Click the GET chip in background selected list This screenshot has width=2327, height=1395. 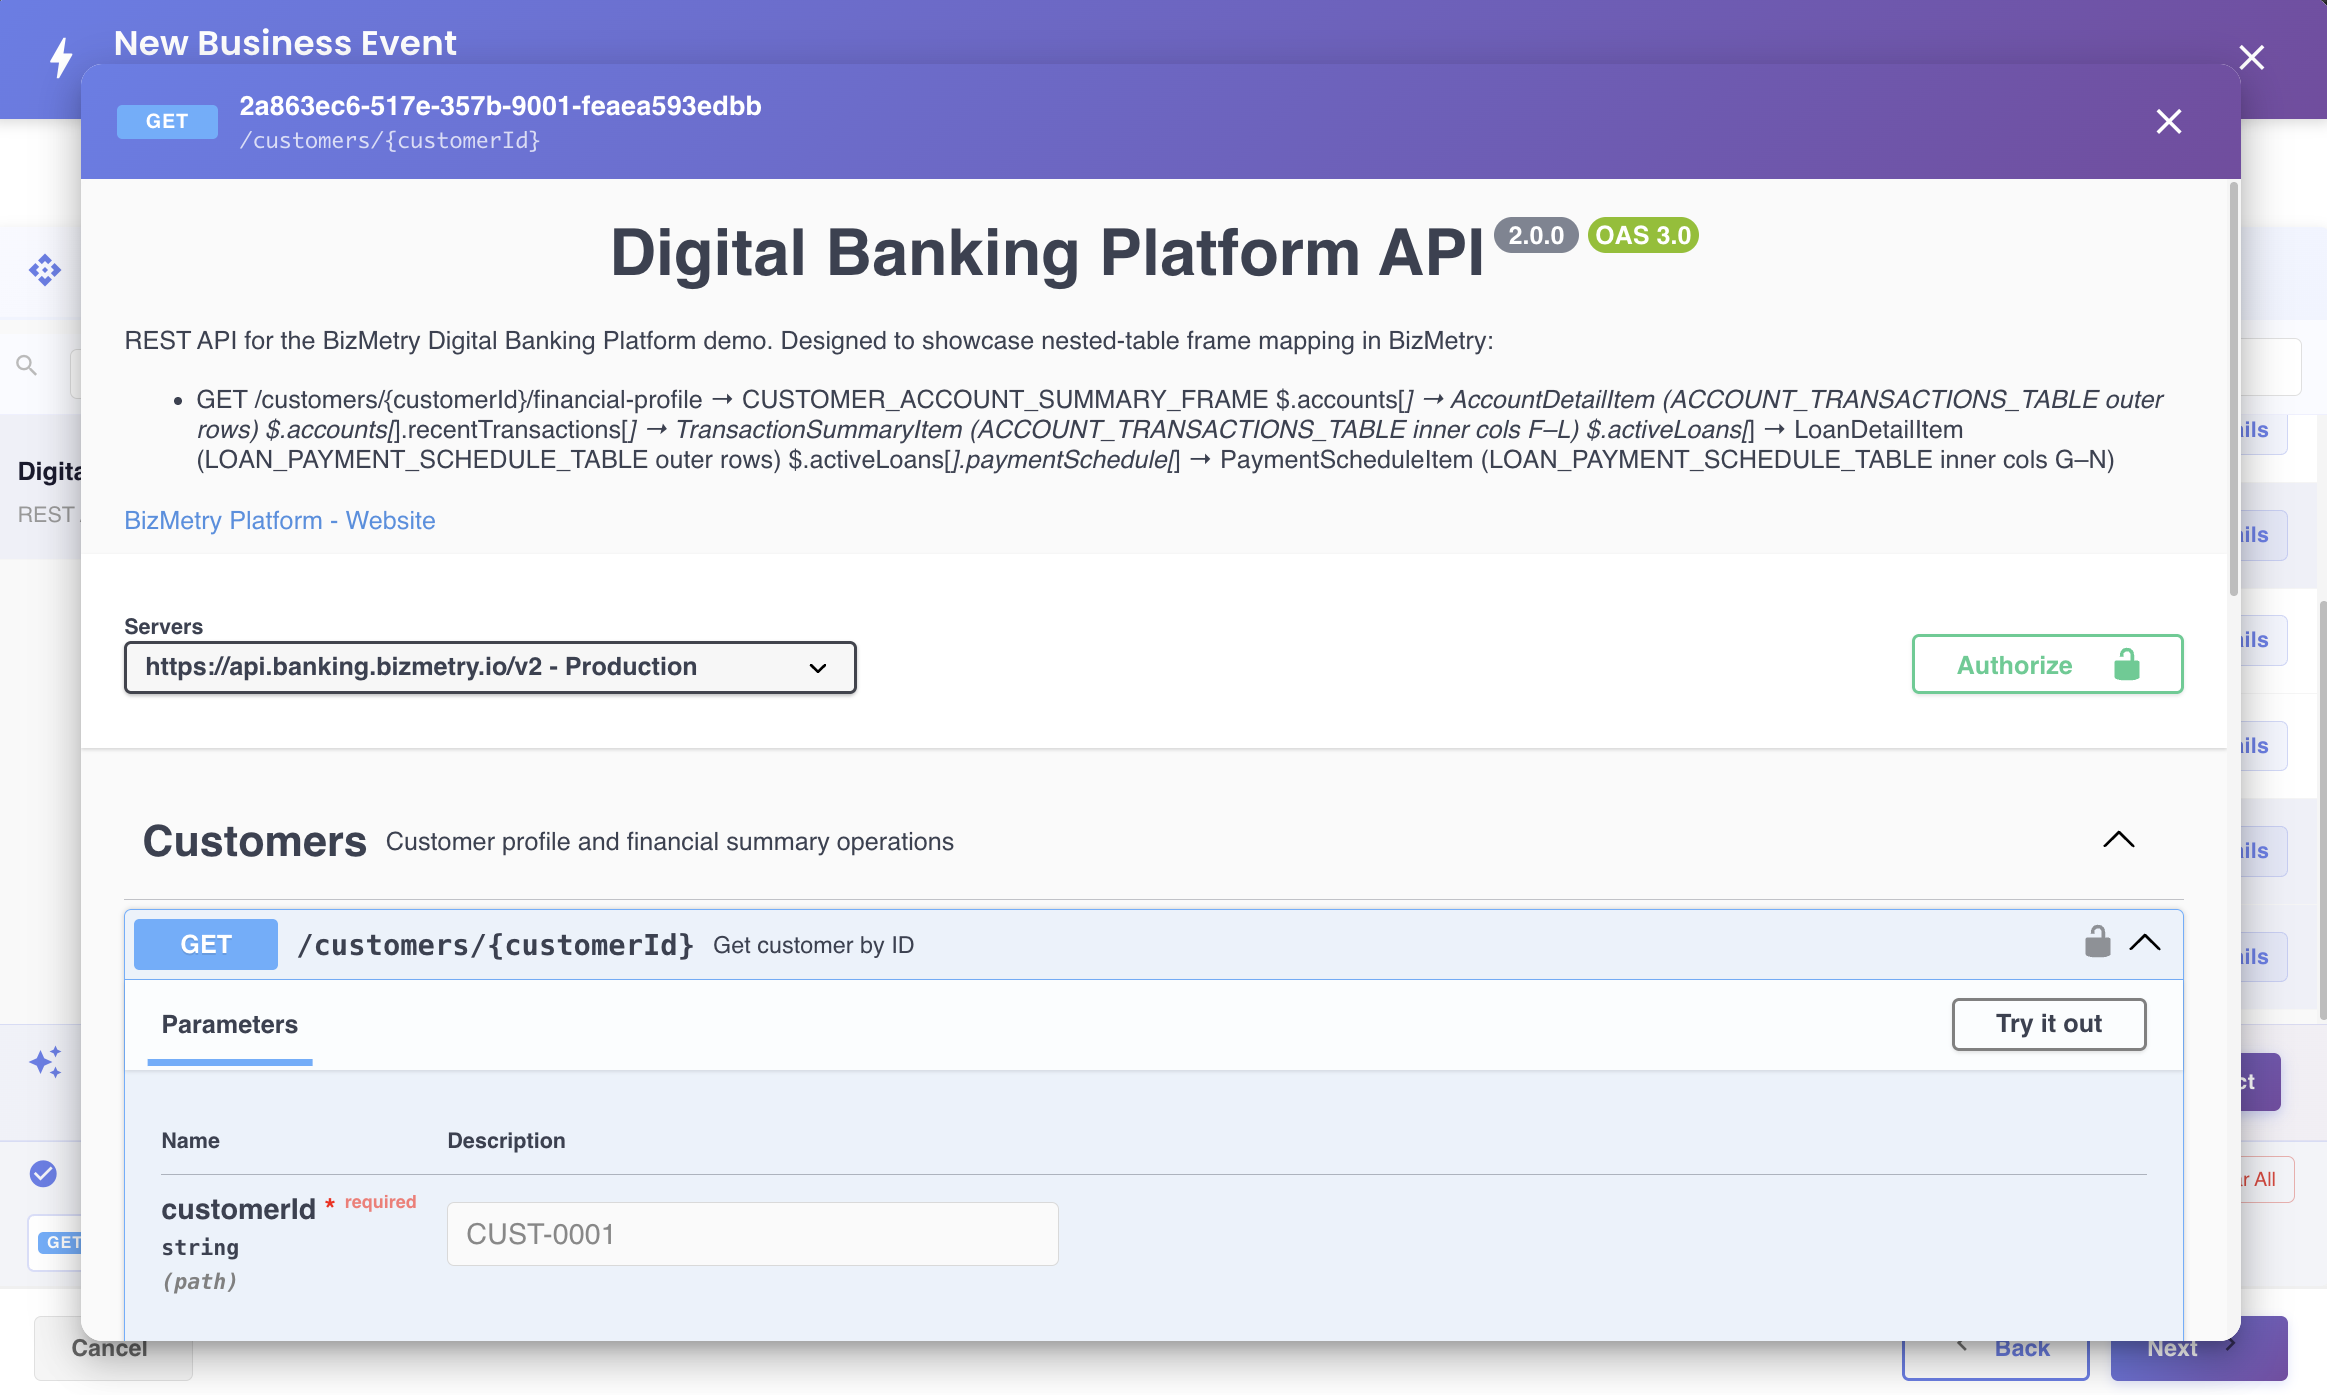tap(60, 1242)
